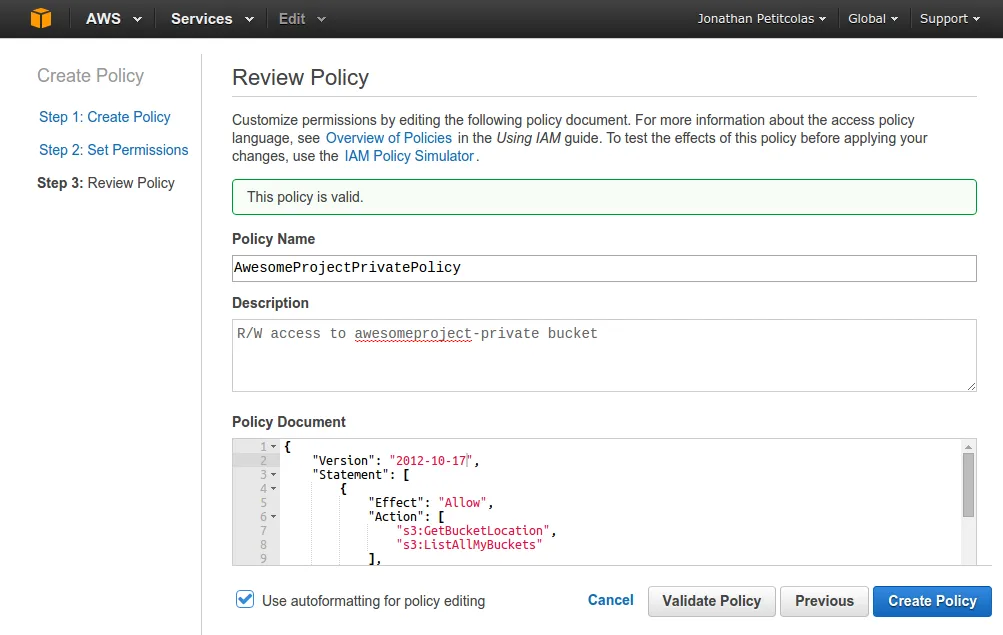Click the Create Policy button
This screenshot has width=1003, height=635.
(931, 601)
